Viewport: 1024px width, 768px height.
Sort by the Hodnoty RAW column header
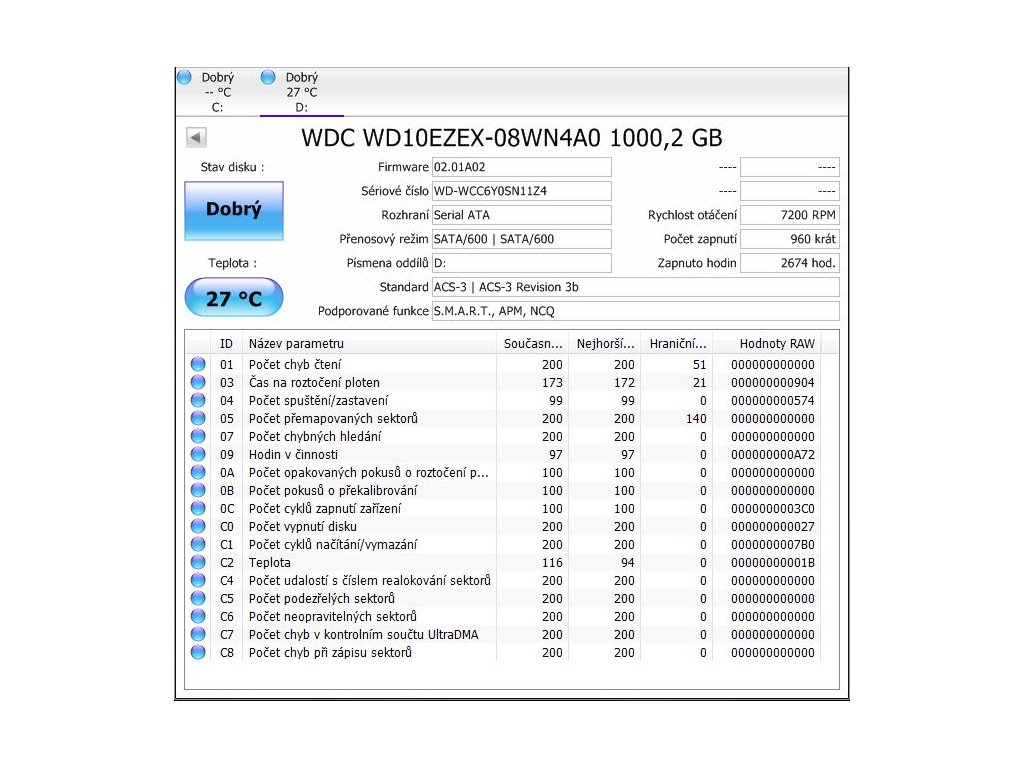coord(766,344)
